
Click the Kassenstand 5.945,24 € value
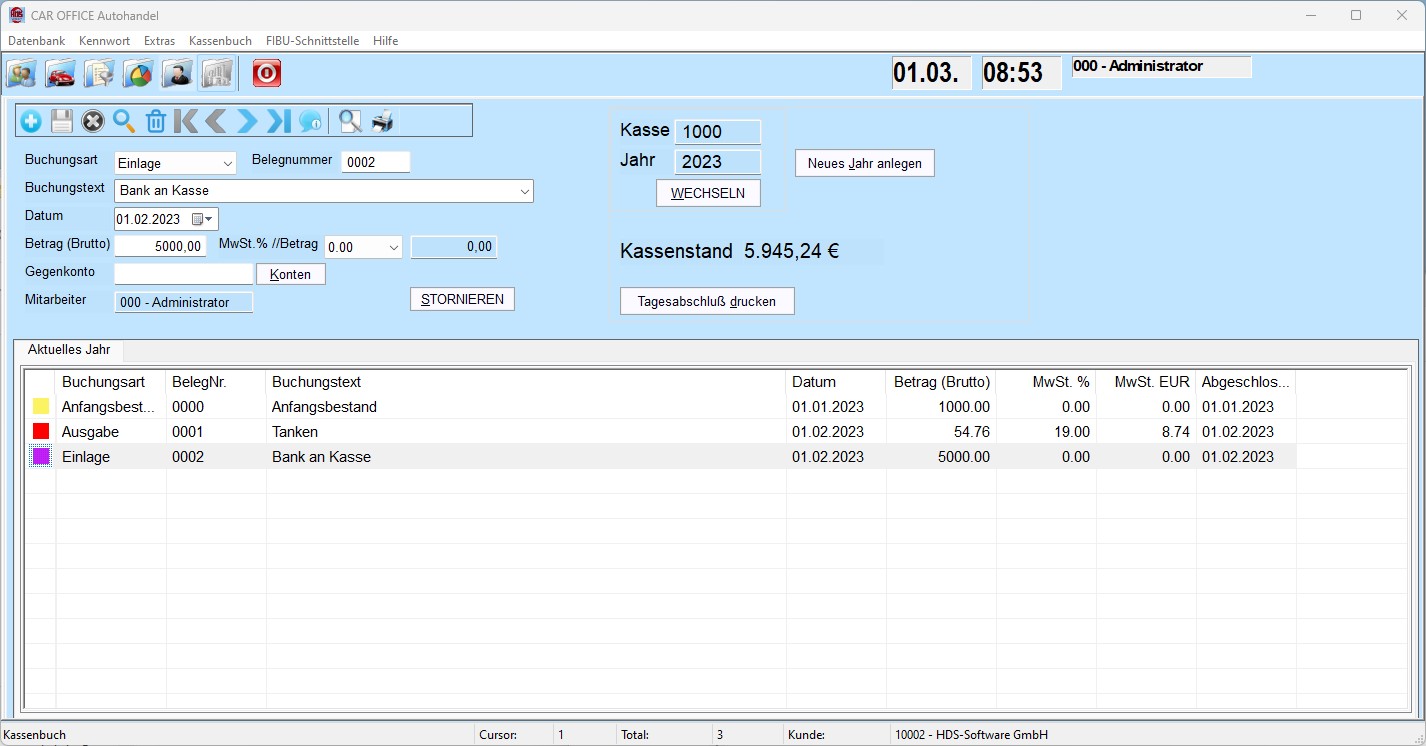791,251
